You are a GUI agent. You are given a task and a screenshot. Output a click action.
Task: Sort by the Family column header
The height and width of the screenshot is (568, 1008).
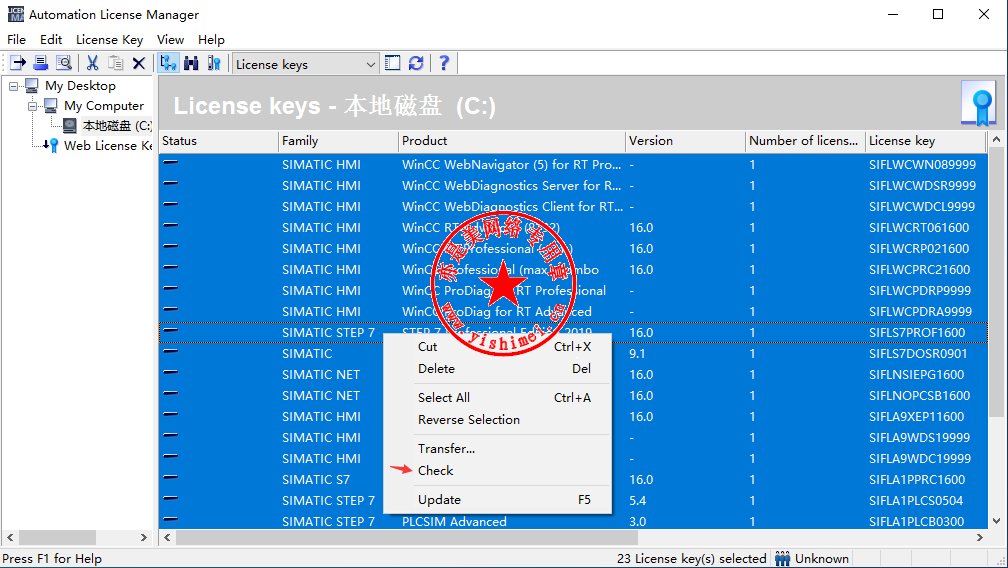click(338, 141)
